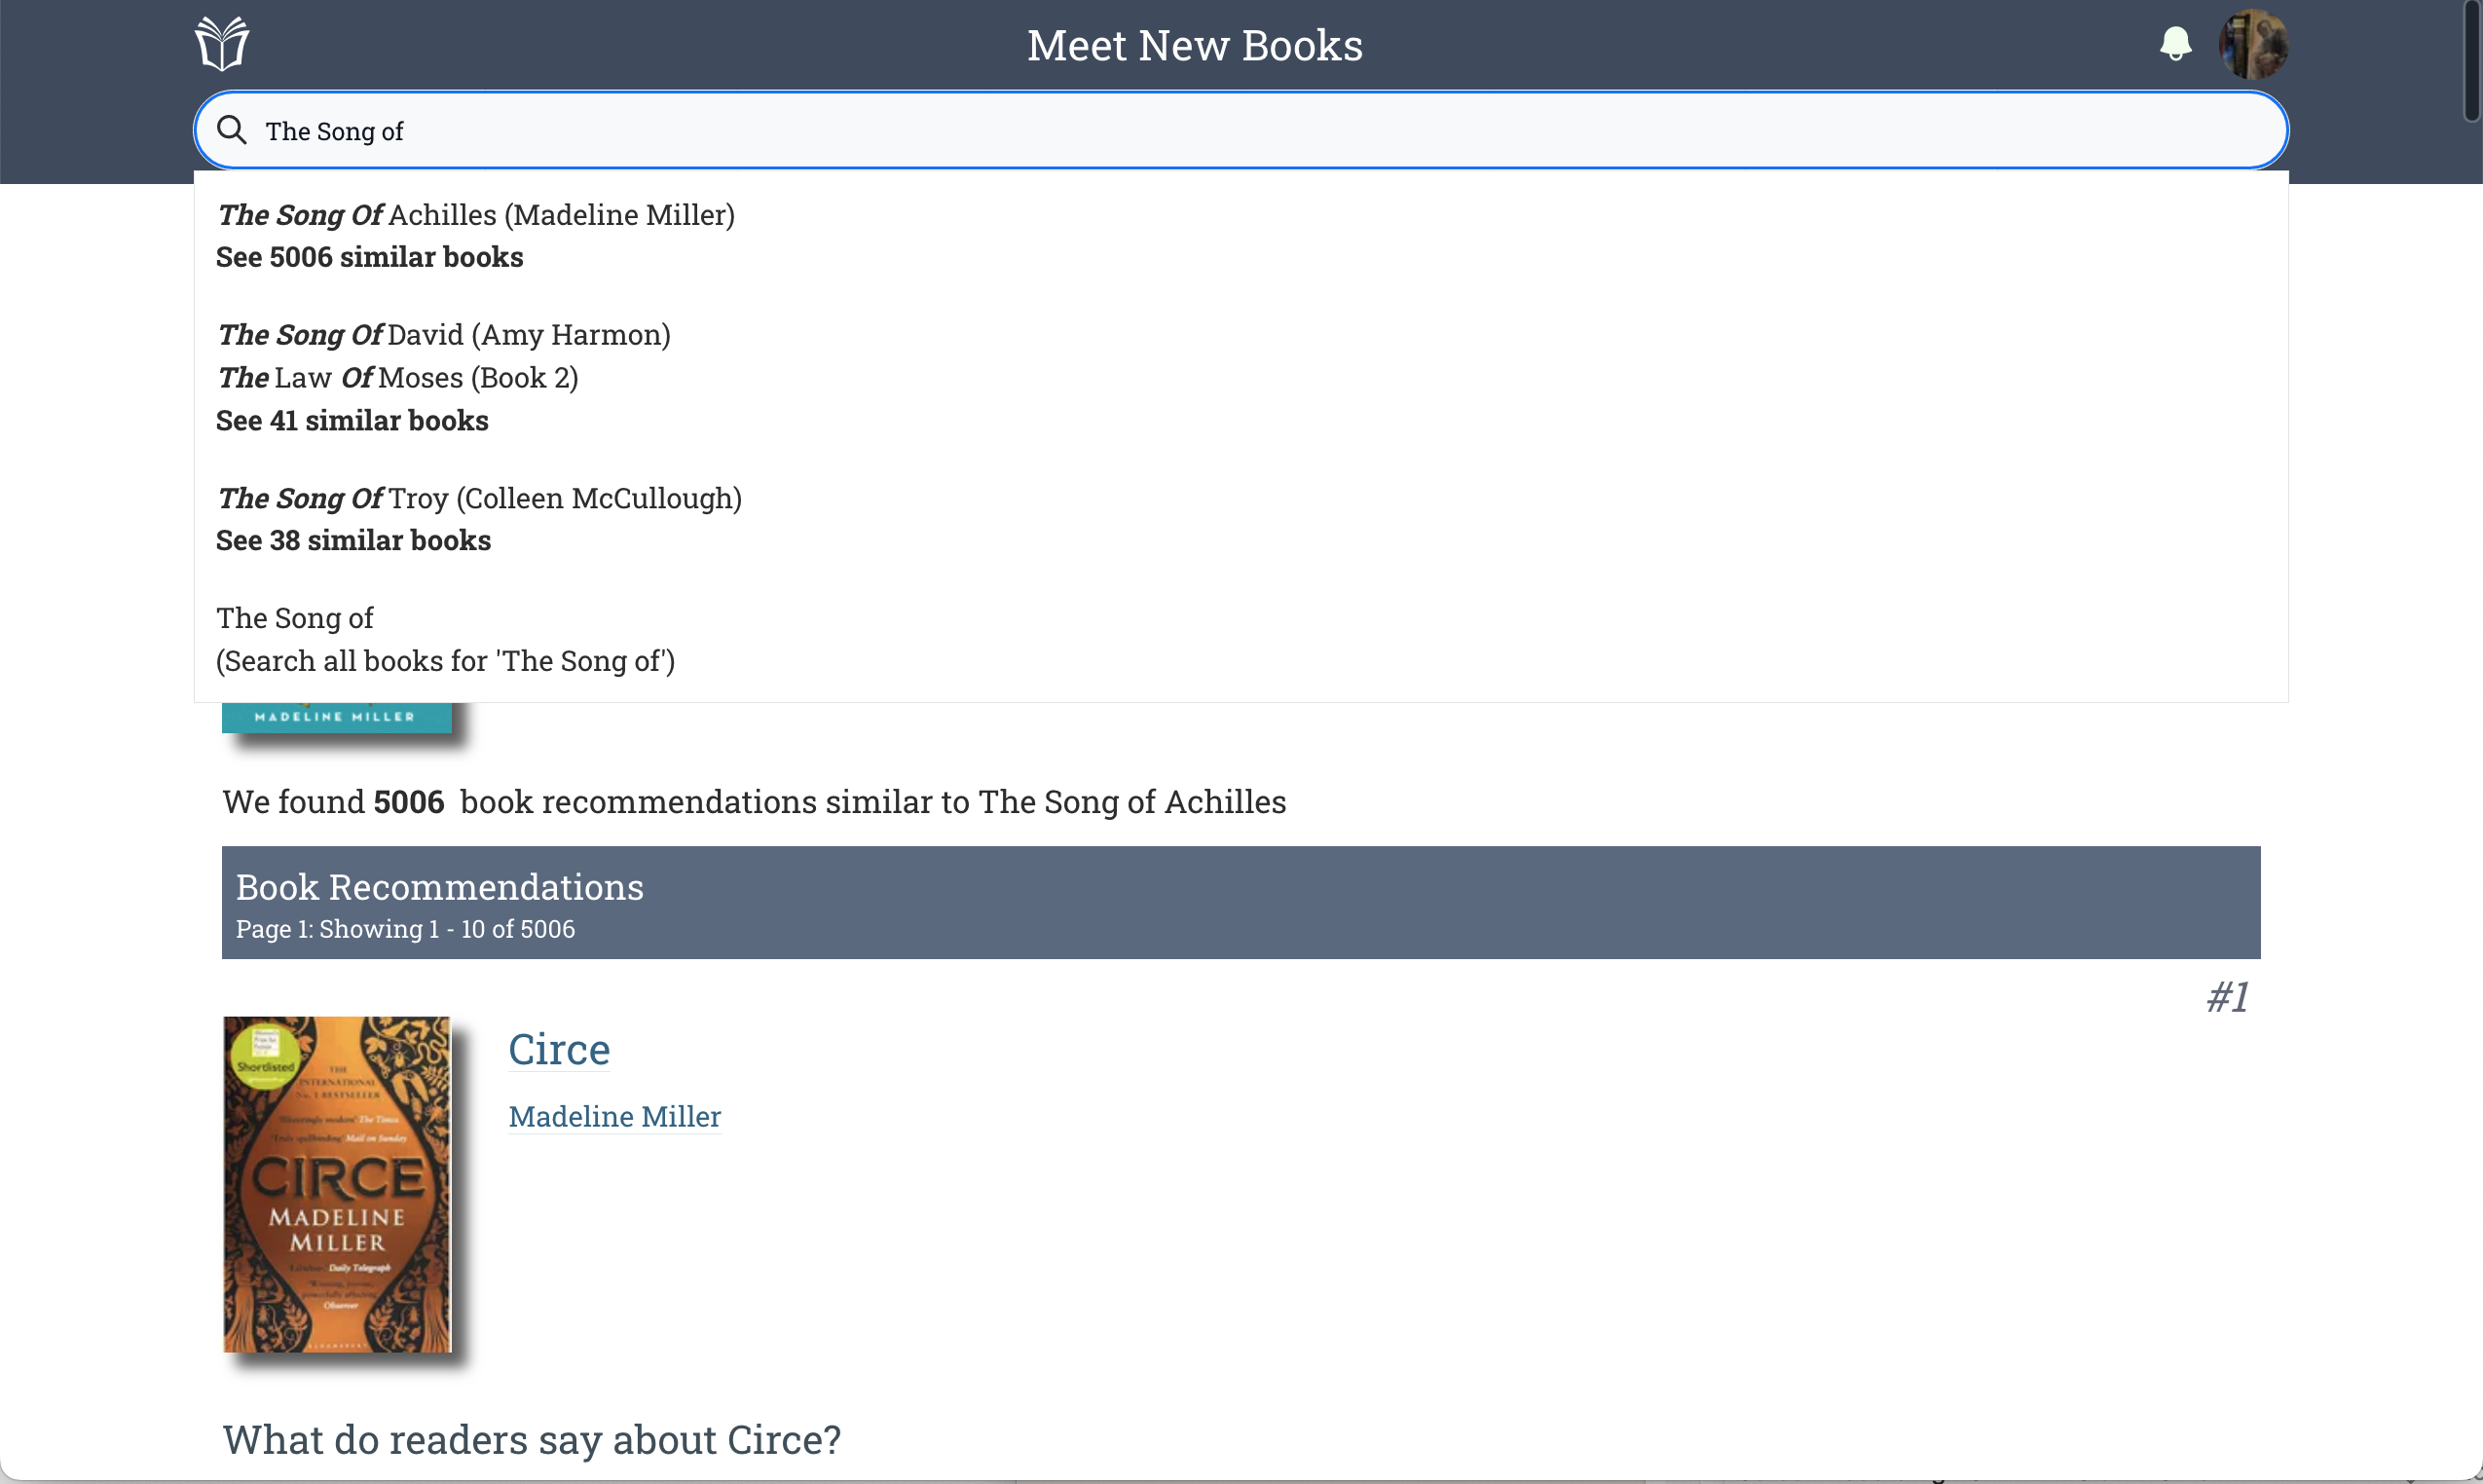This screenshot has height=1484, width=2483.
Task: Open the Circe book title link
Action: (x=559, y=1049)
